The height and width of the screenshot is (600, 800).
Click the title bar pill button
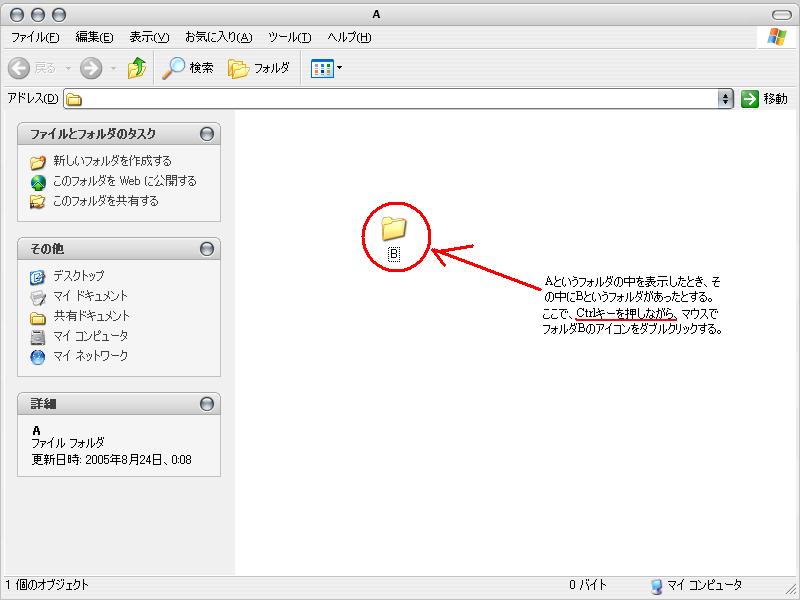point(781,15)
